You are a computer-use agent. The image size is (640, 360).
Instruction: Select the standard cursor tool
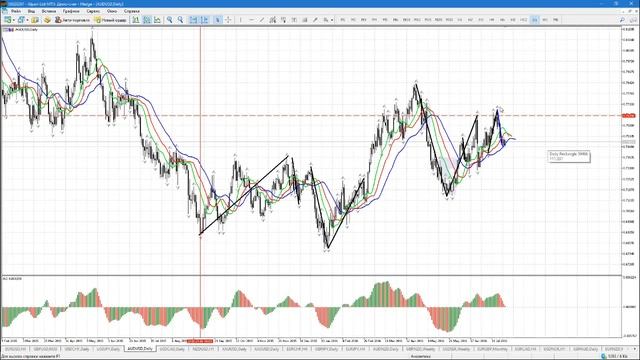(218, 20)
